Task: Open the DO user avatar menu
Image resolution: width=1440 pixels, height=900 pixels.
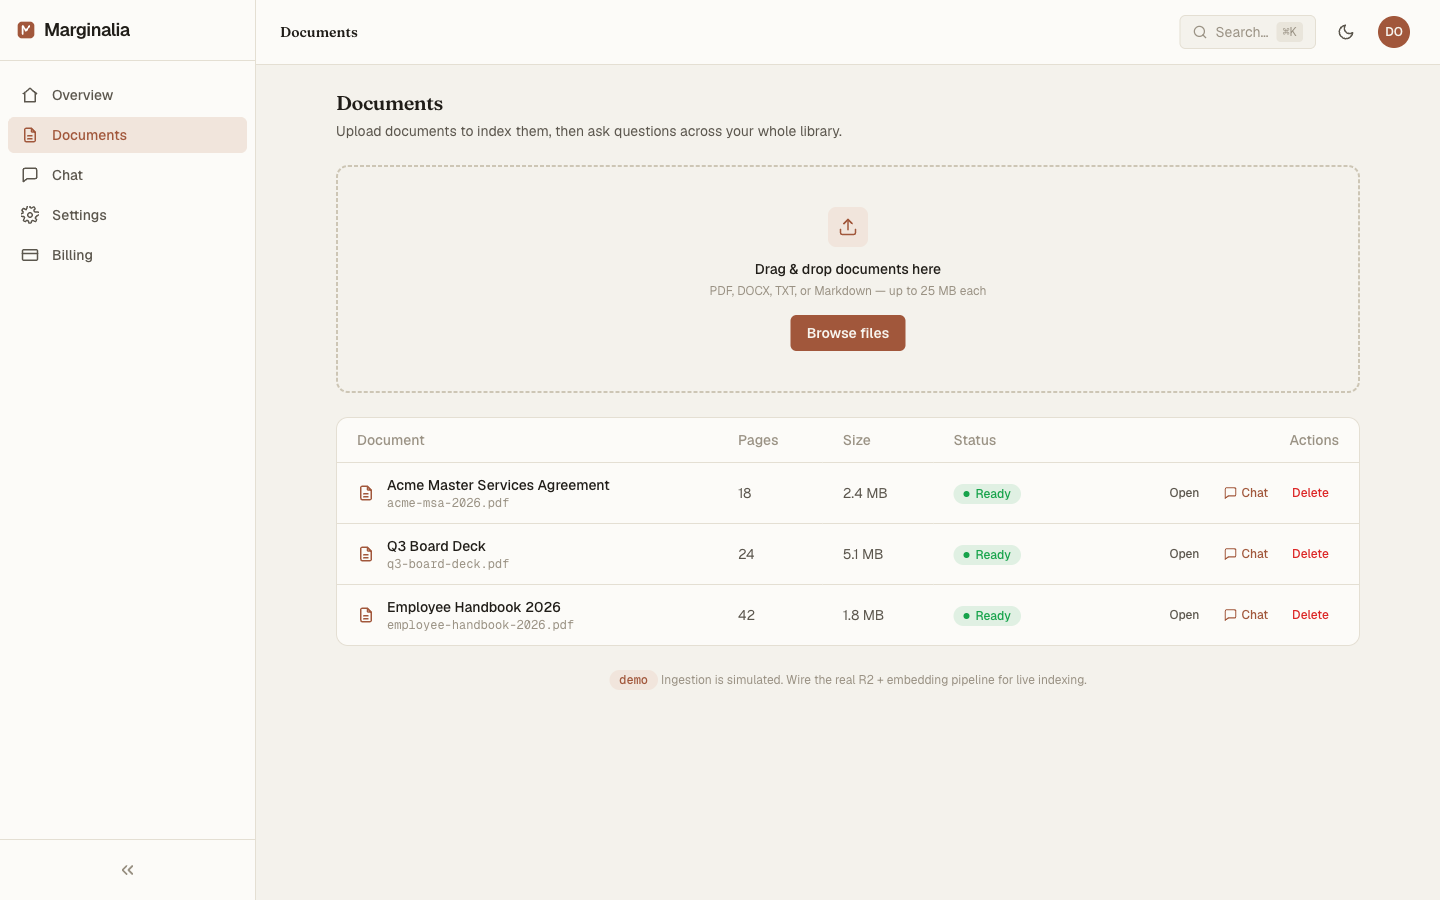Action: coord(1394,32)
